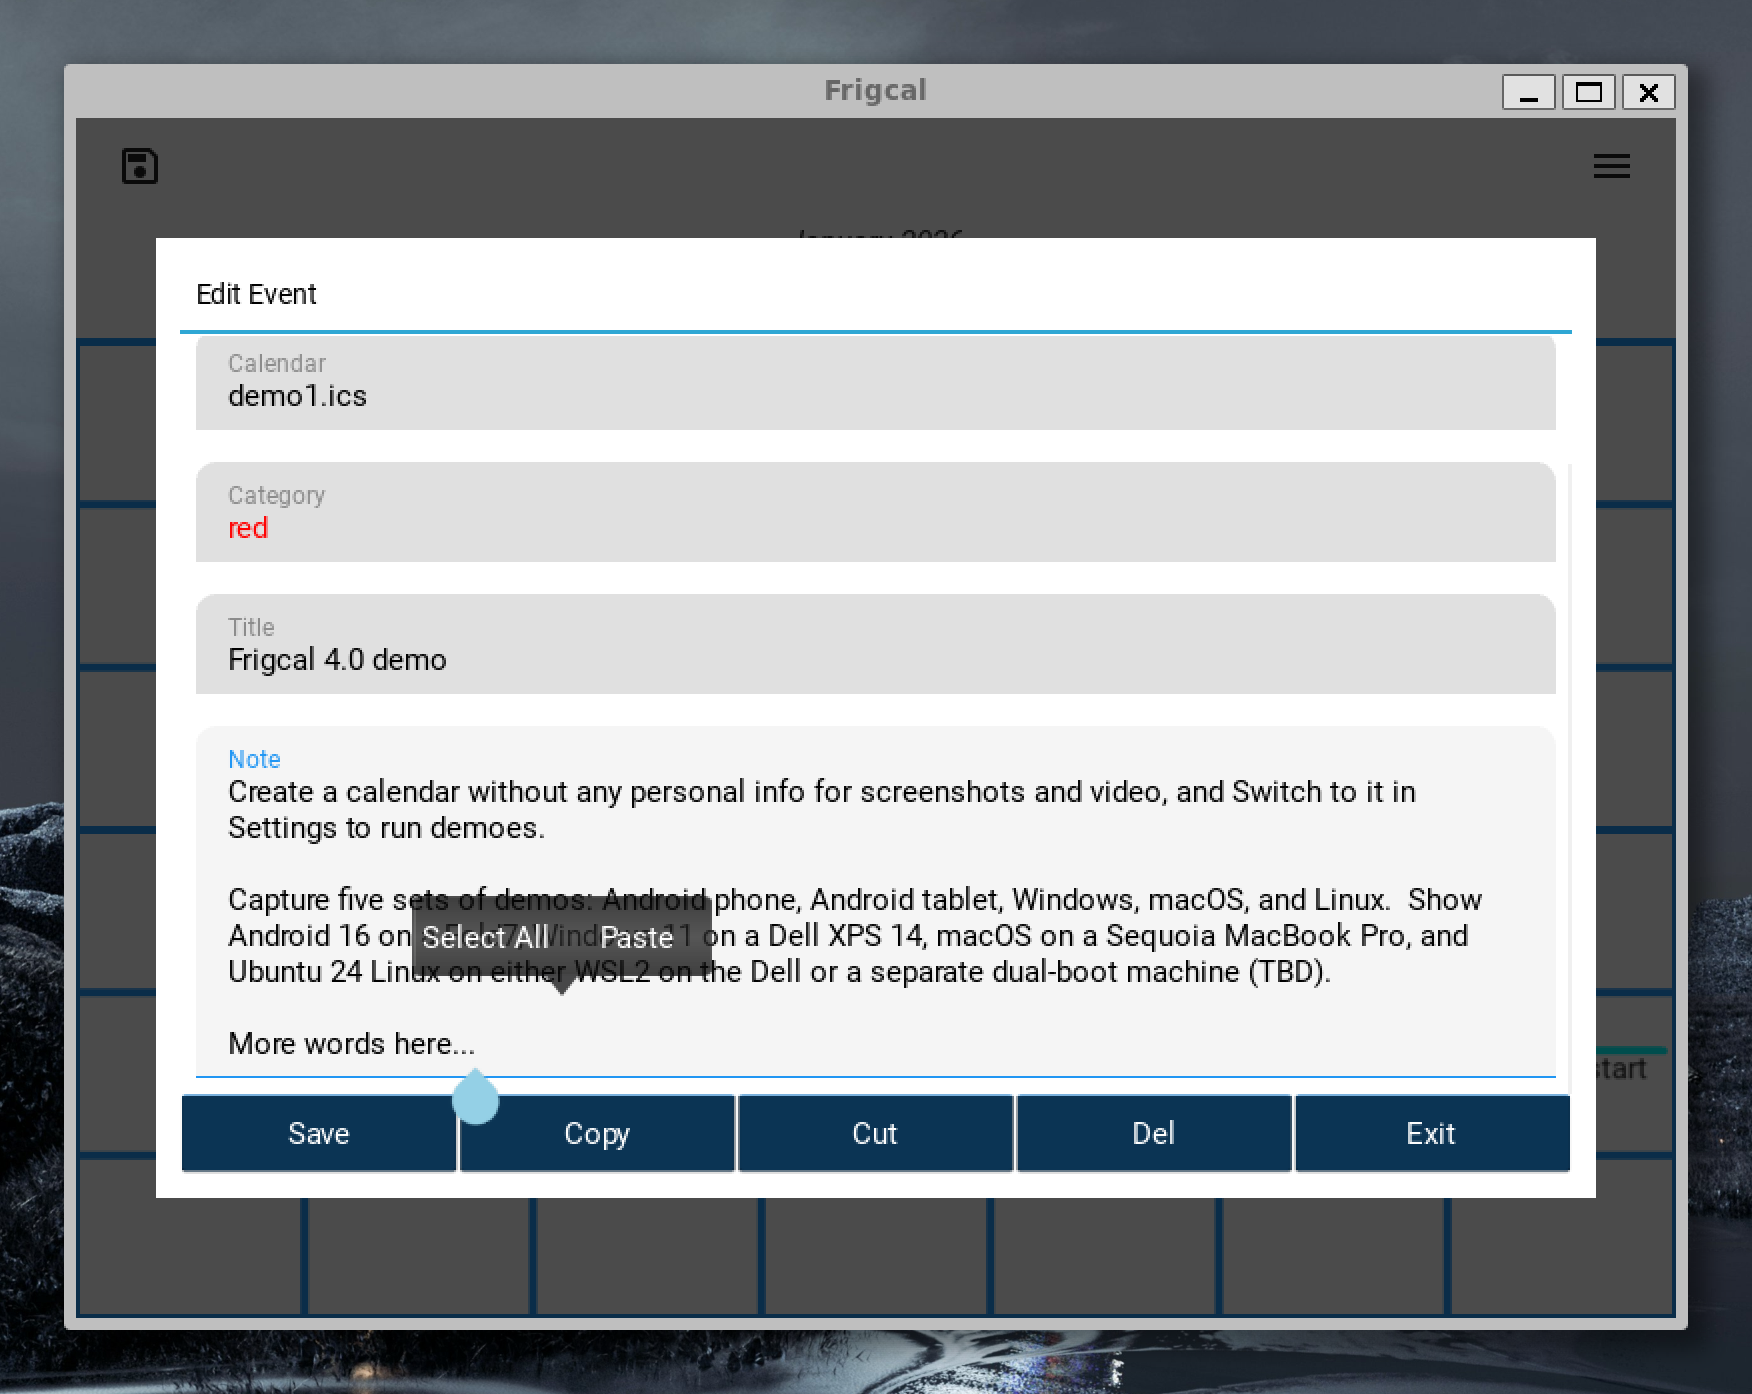Viewport: 1752px width, 1394px height.
Task: Minimize the Frigcal window
Action: [1528, 93]
